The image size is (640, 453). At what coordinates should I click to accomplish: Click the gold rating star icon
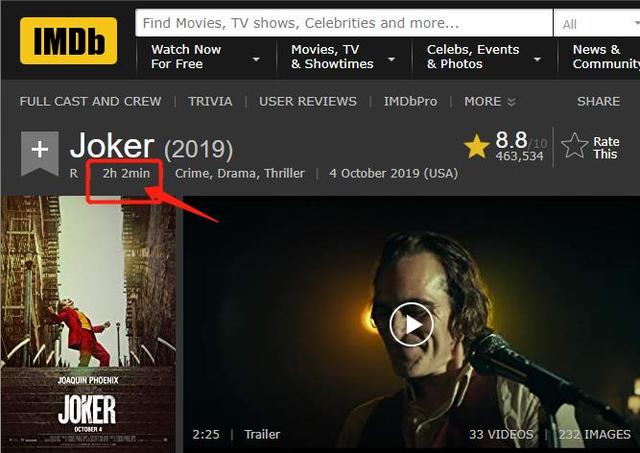tap(476, 146)
